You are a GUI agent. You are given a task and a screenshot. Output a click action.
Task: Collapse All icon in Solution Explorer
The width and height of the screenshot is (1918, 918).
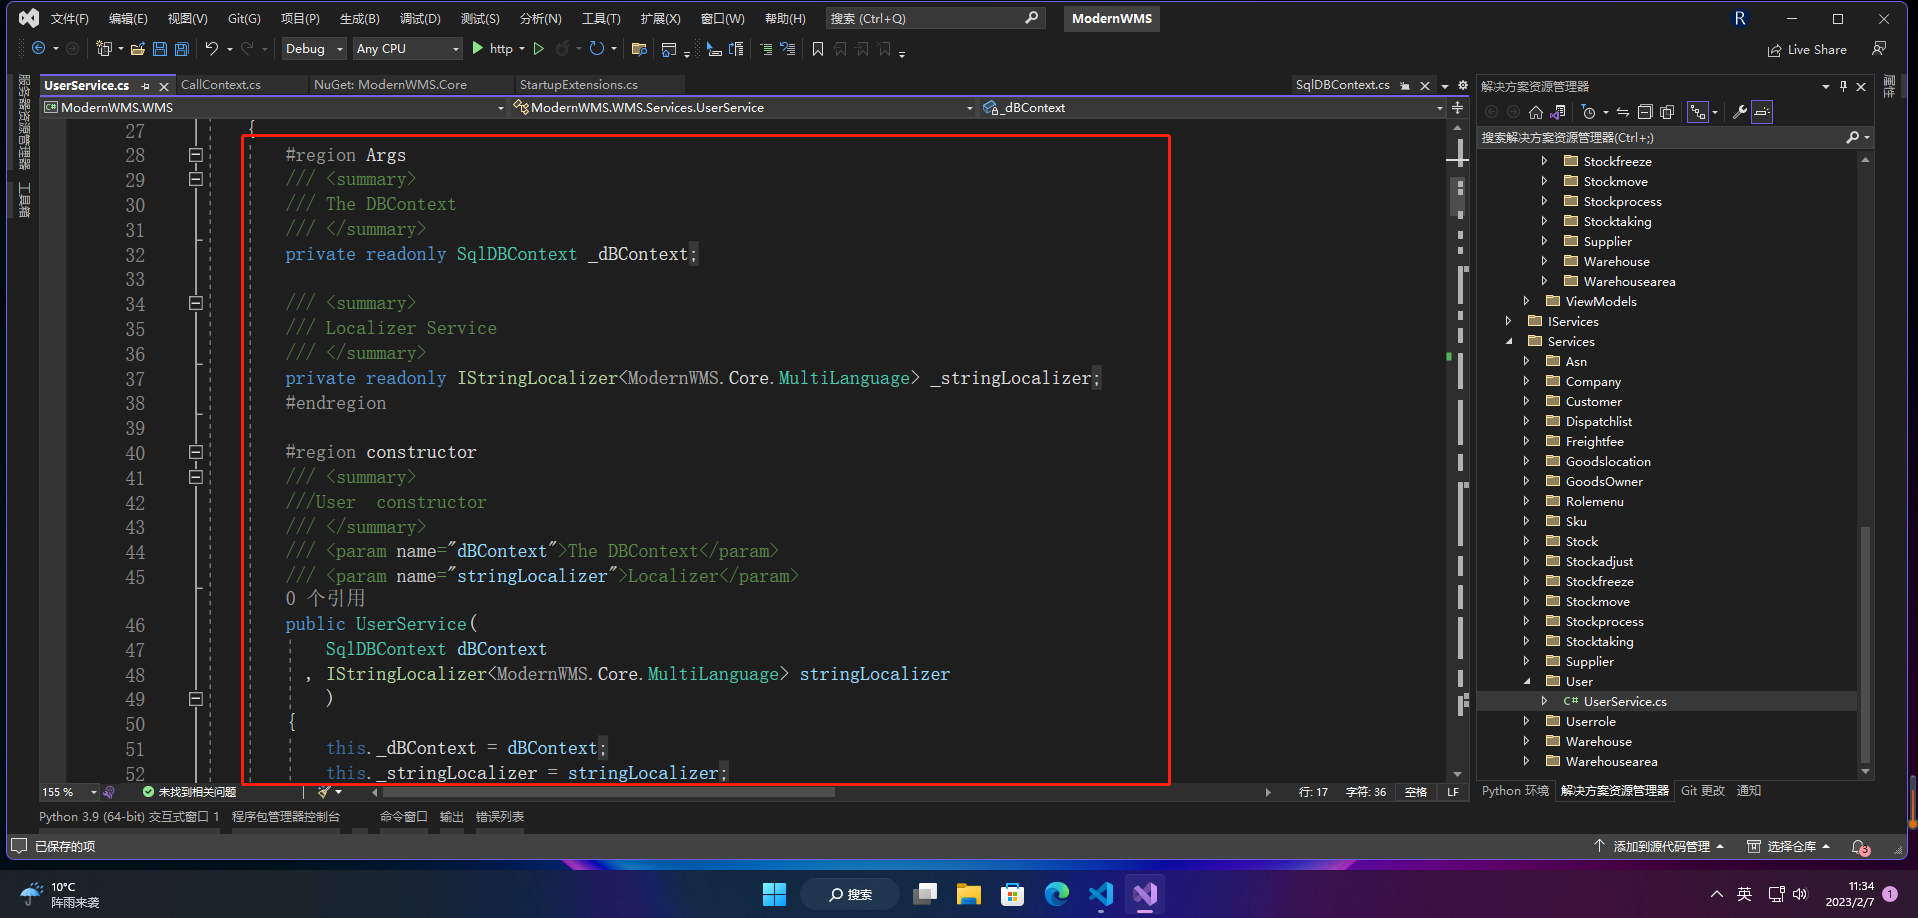(x=1645, y=112)
